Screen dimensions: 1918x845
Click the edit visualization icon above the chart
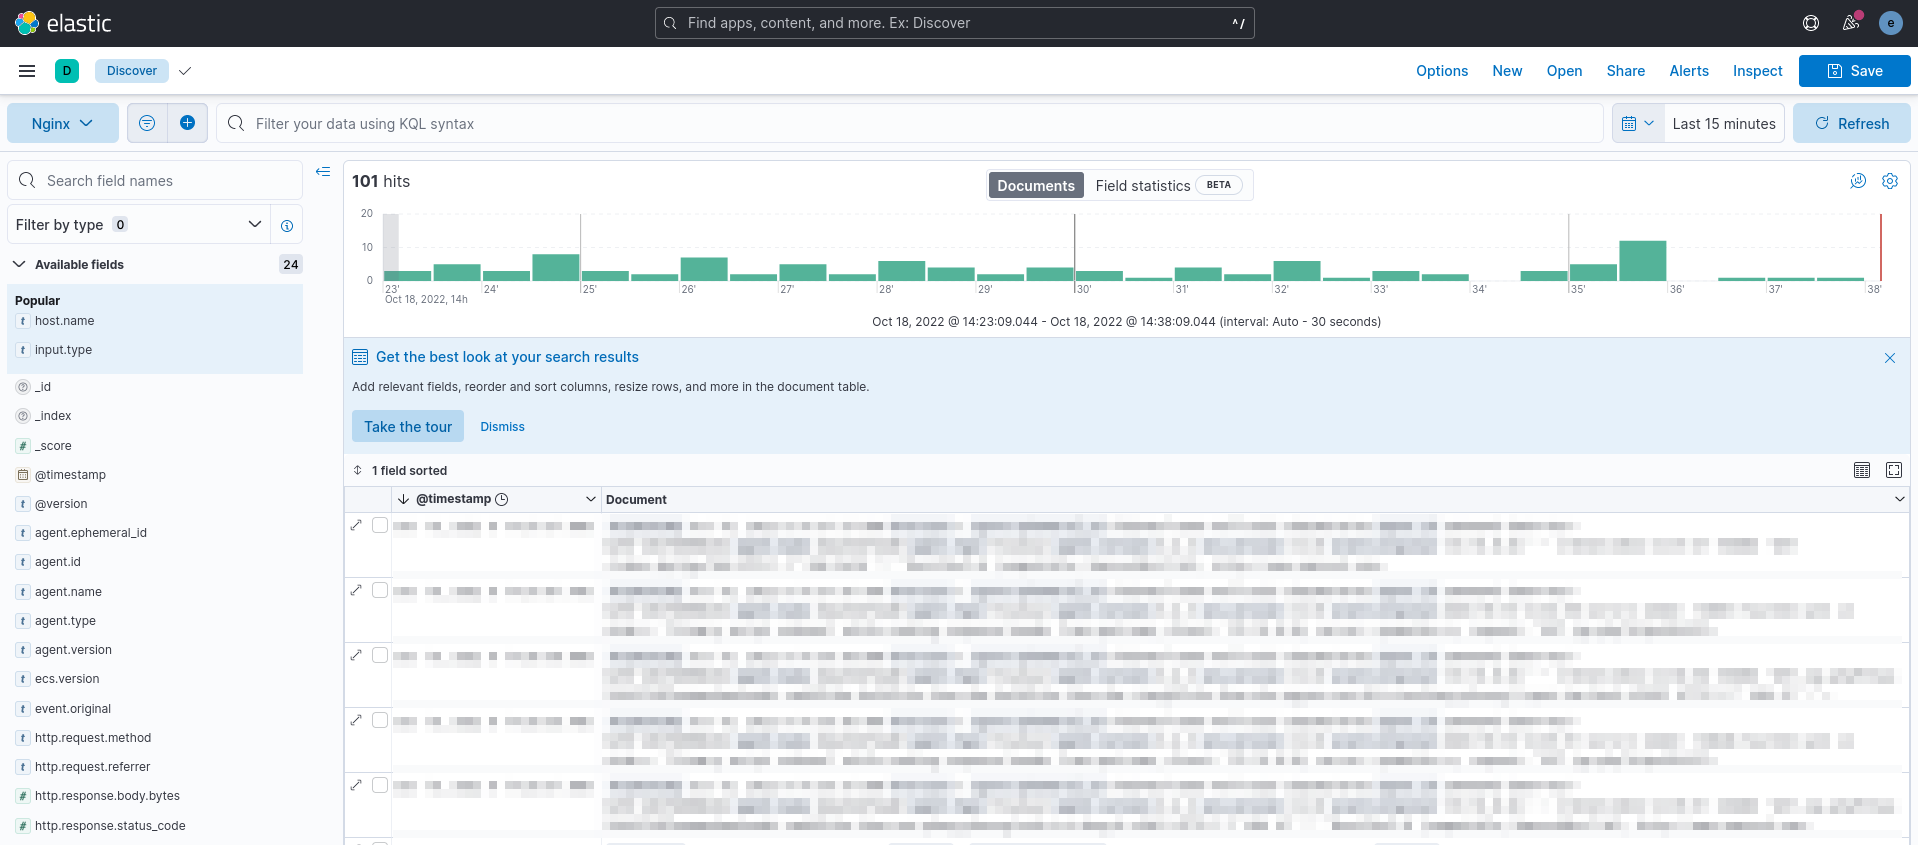pos(1858,181)
